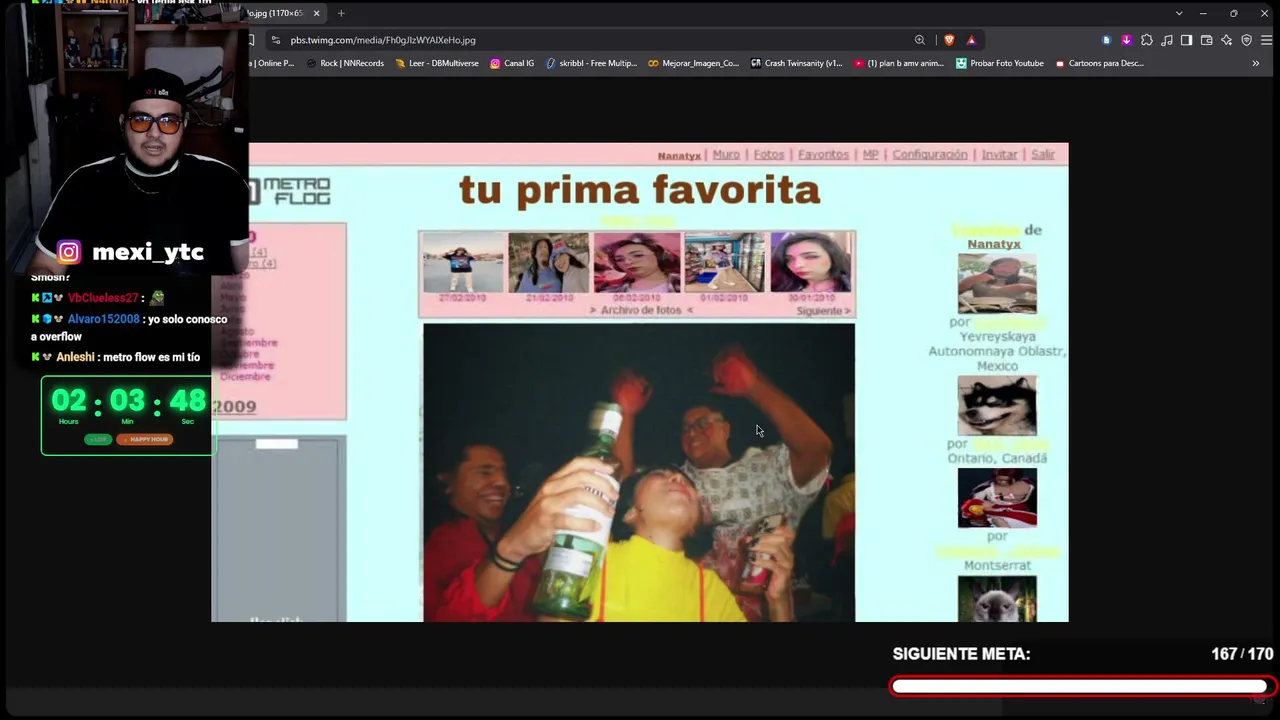The image size is (1280, 720).
Task: Go to the Muro page
Action: coord(726,155)
